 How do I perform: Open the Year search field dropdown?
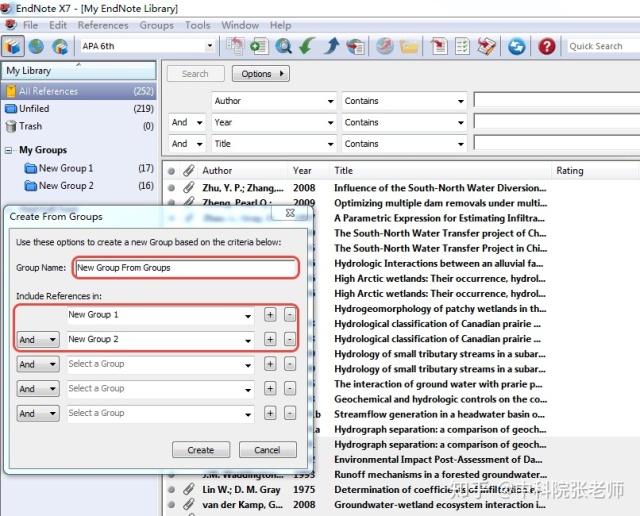click(x=331, y=122)
